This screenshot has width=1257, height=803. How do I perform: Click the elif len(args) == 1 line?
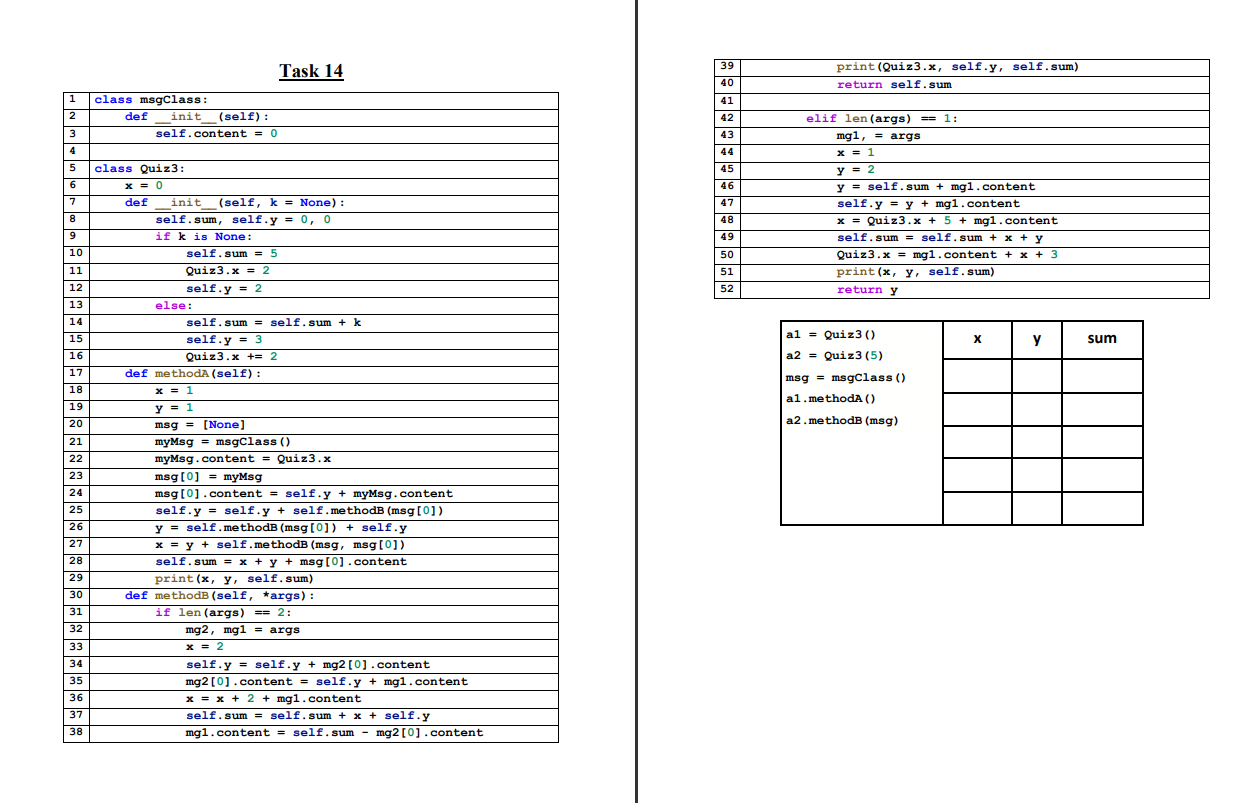click(x=880, y=117)
